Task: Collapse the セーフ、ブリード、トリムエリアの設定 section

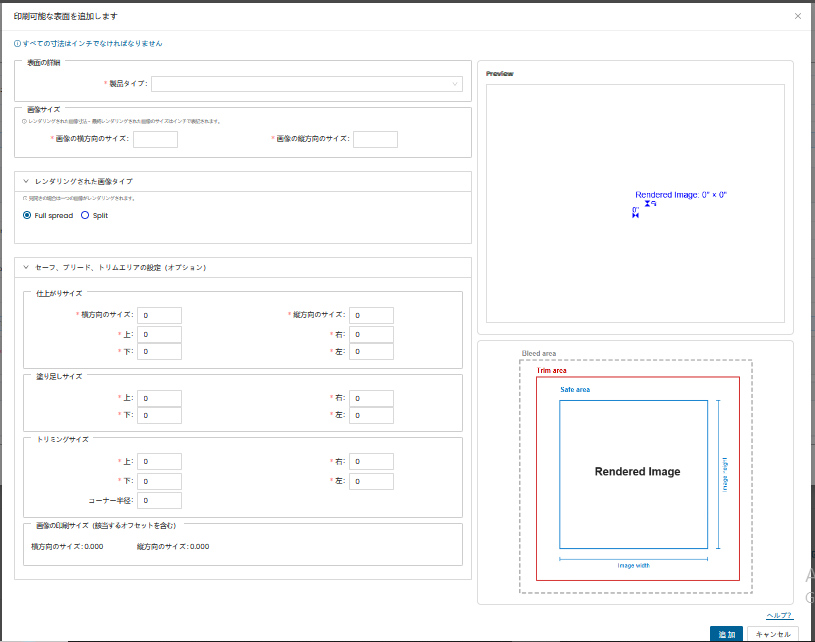Action: [25, 268]
